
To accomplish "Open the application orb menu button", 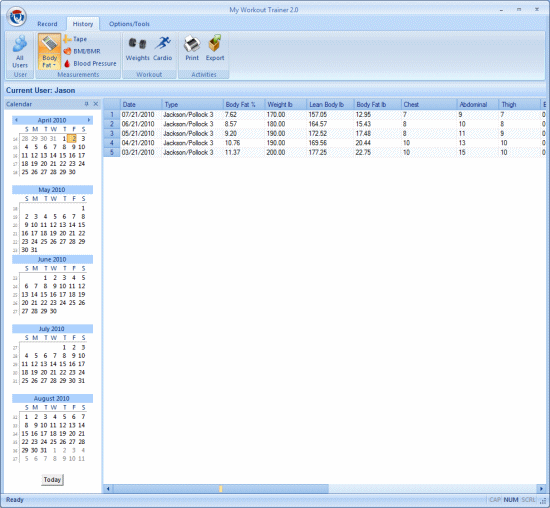I will coord(16,16).
